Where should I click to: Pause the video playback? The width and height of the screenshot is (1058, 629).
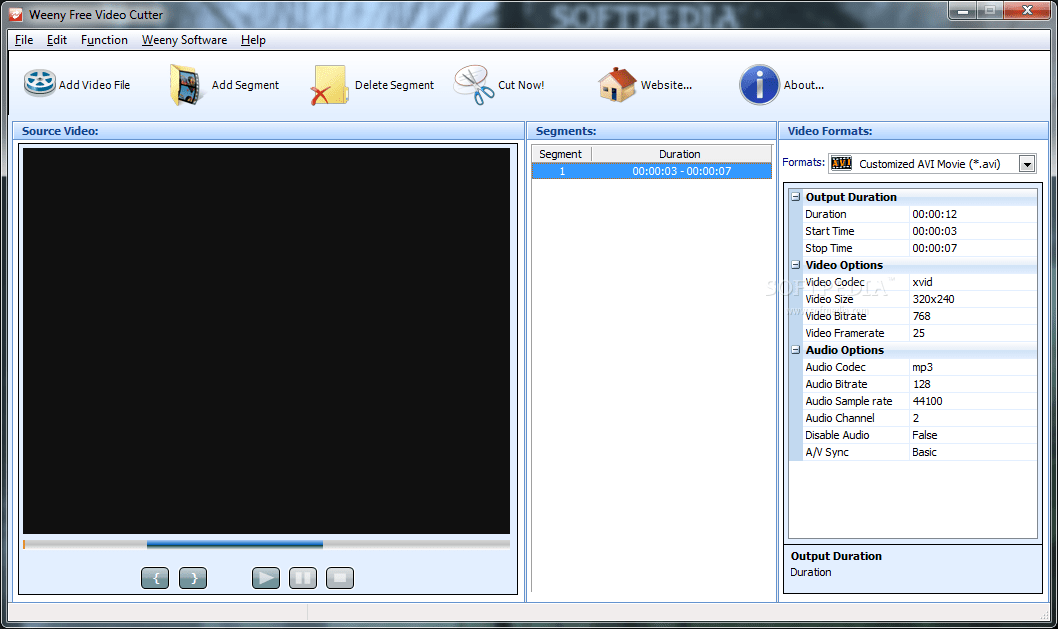303,578
